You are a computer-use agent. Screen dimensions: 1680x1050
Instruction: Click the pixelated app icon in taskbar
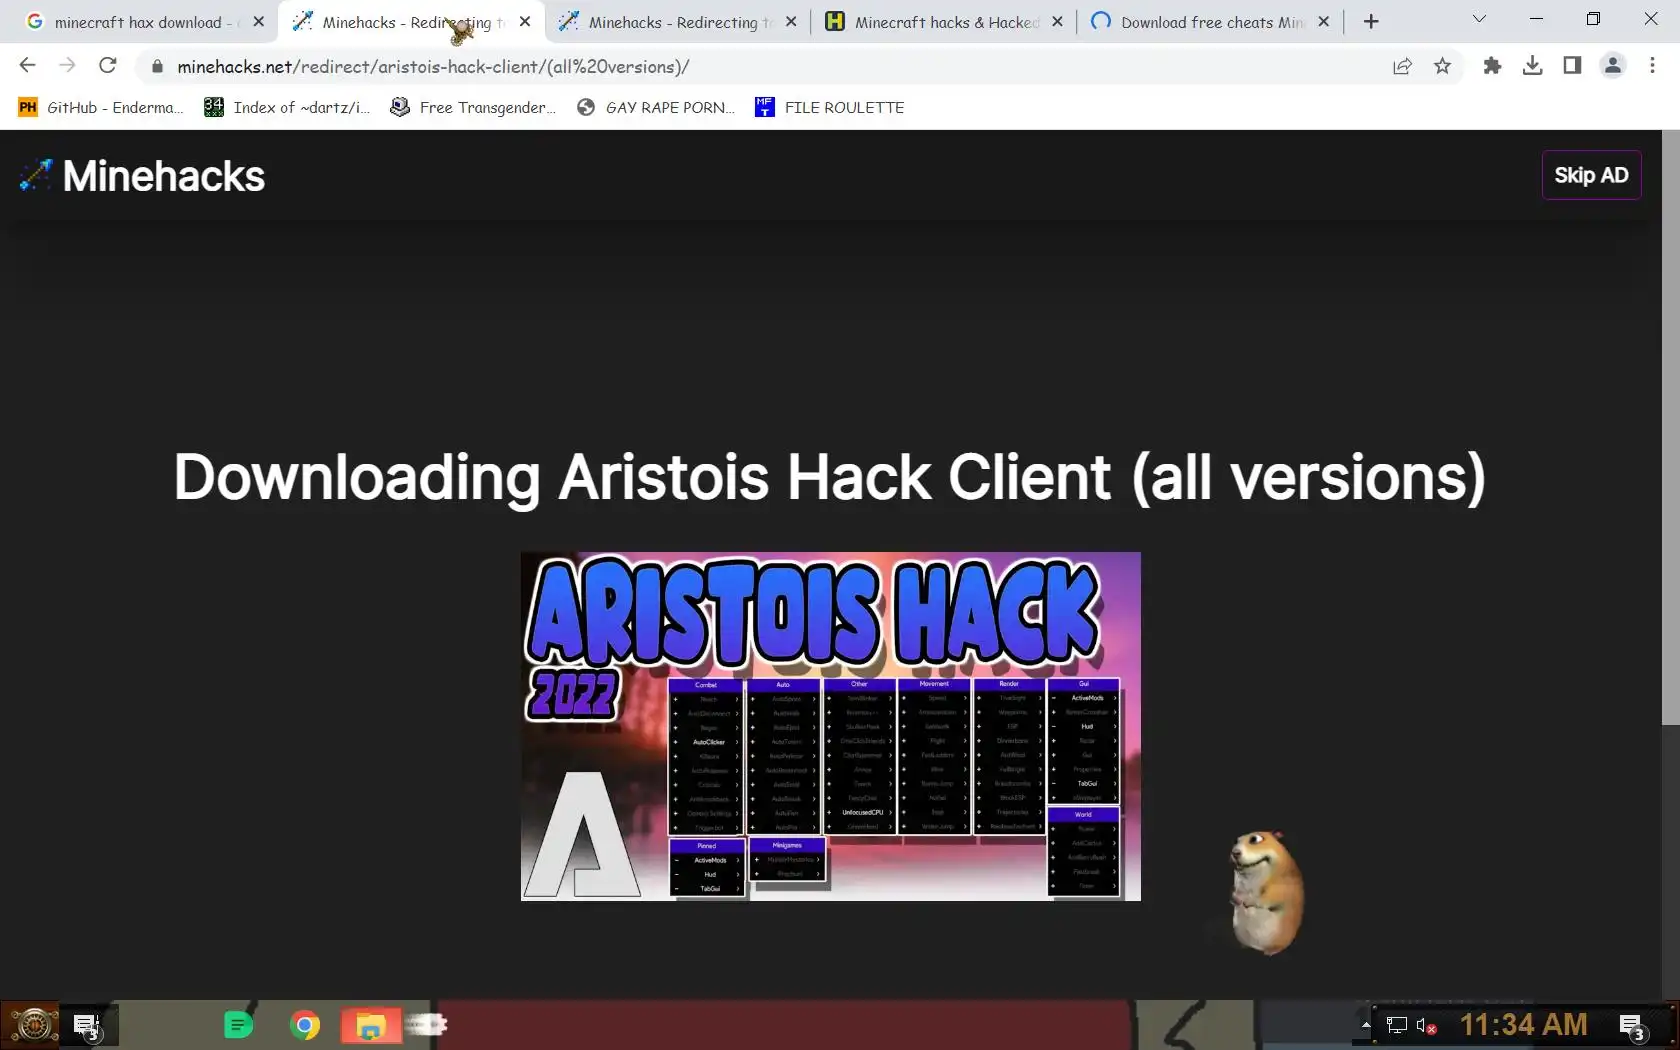point(427,1024)
